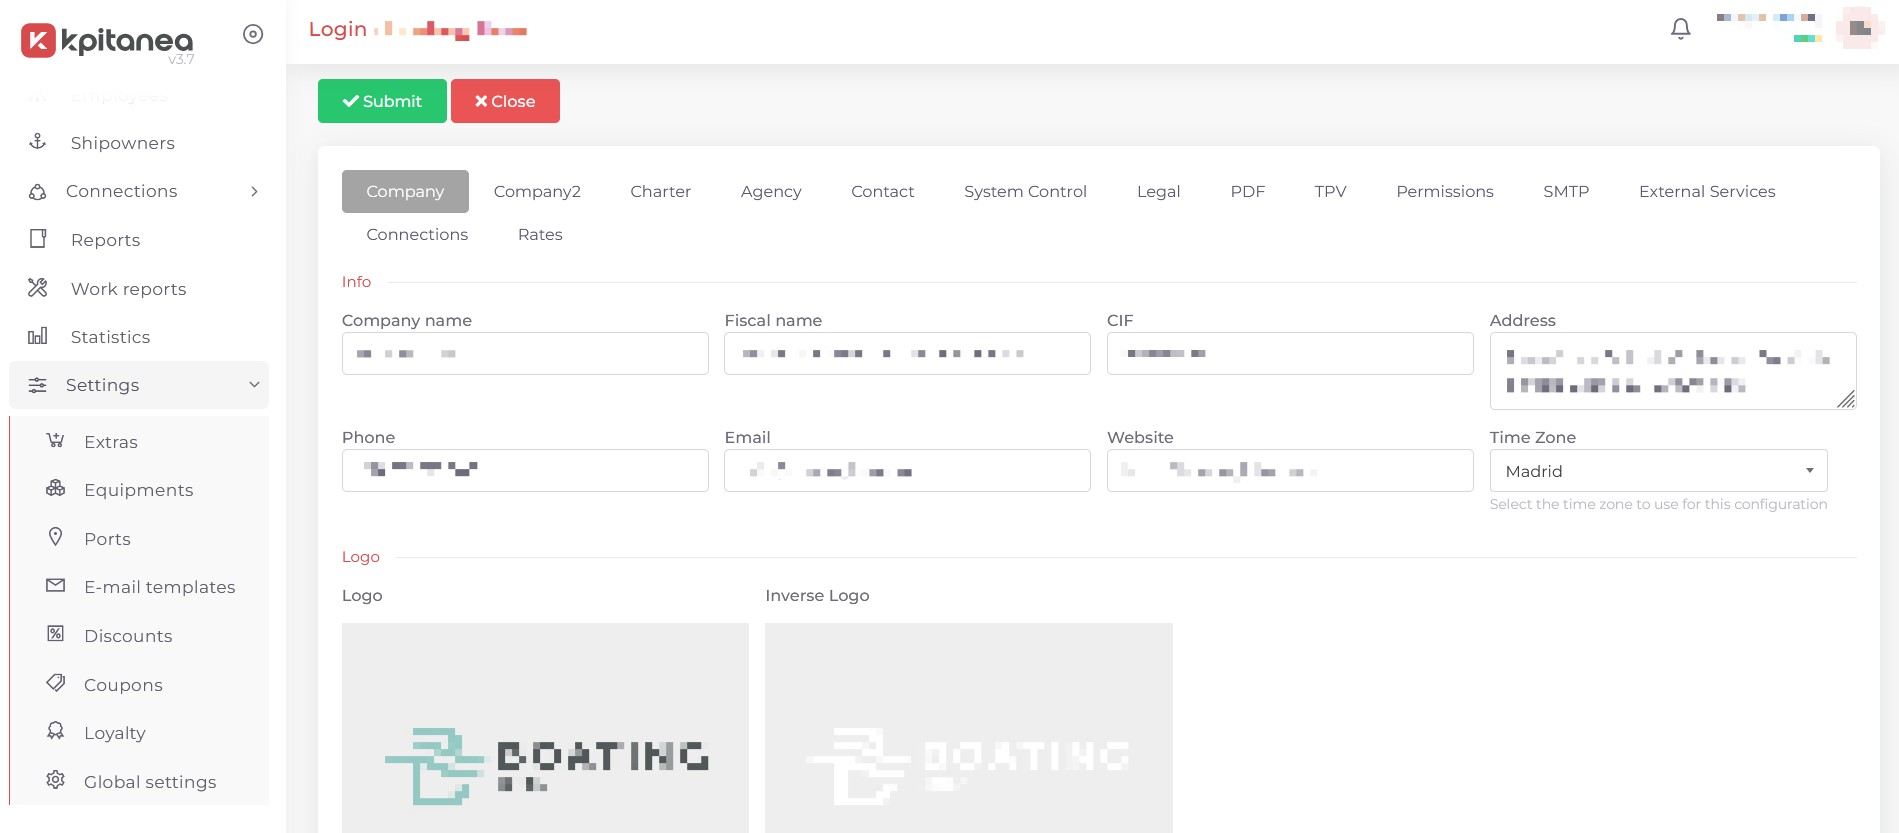Open the notifications bell
Screen dimensions: 1899x833
coord(1681,29)
